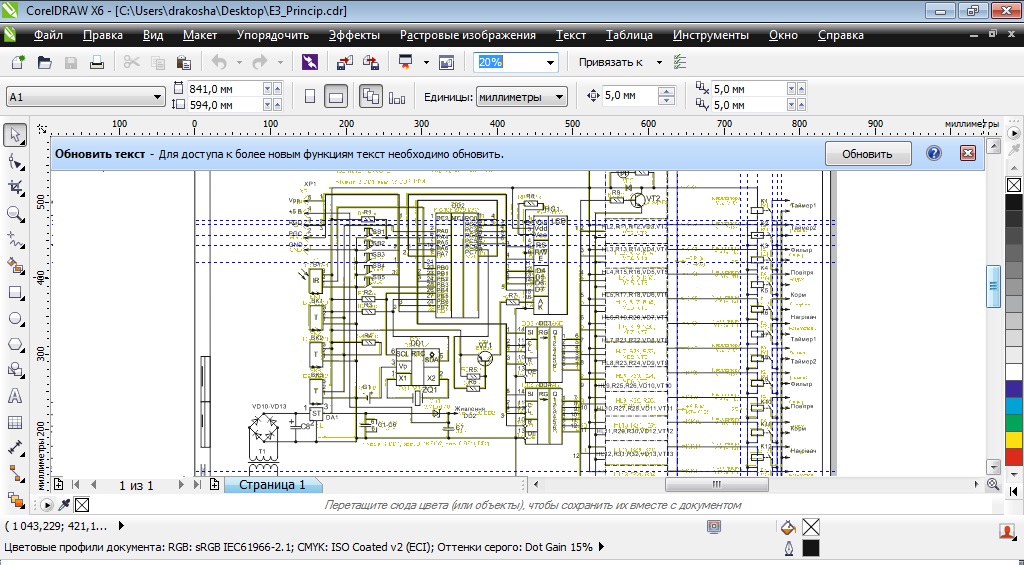1024x565 pixels.
Task: Open the Файл menu
Action: (x=48, y=35)
